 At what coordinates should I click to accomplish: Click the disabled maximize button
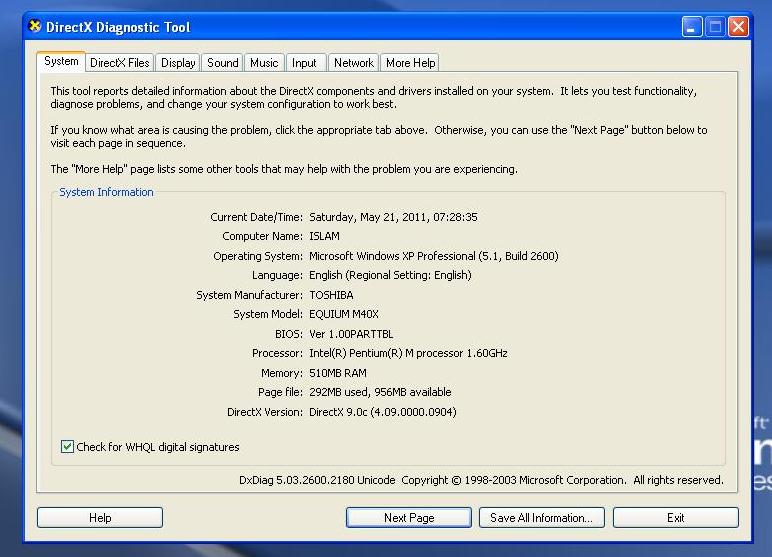coord(715,27)
